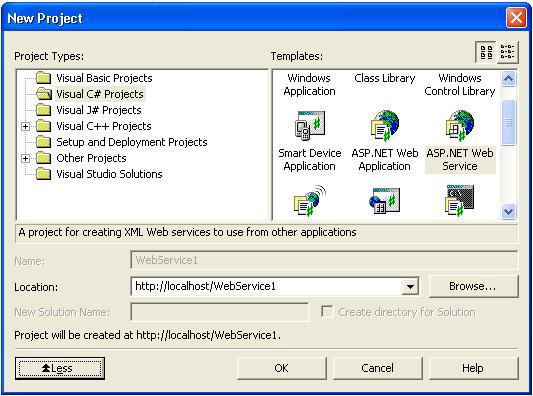The width and height of the screenshot is (533, 396).
Task: Click the Smart Device Application label text
Action: (x=310, y=160)
